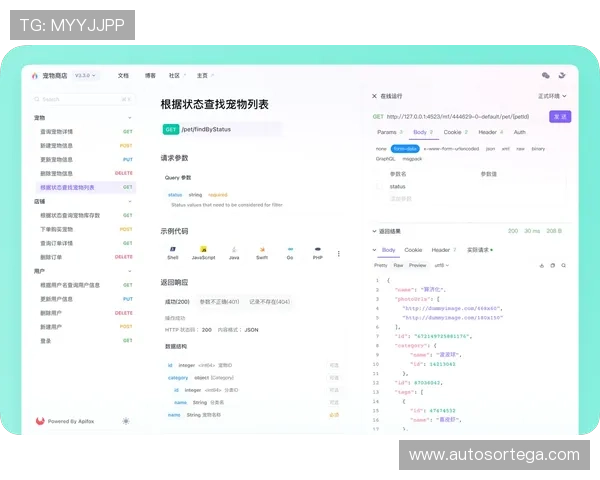This screenshot has width=600, height=480.
Task: Switch response view to Pretty
Action: pos(381,265)
